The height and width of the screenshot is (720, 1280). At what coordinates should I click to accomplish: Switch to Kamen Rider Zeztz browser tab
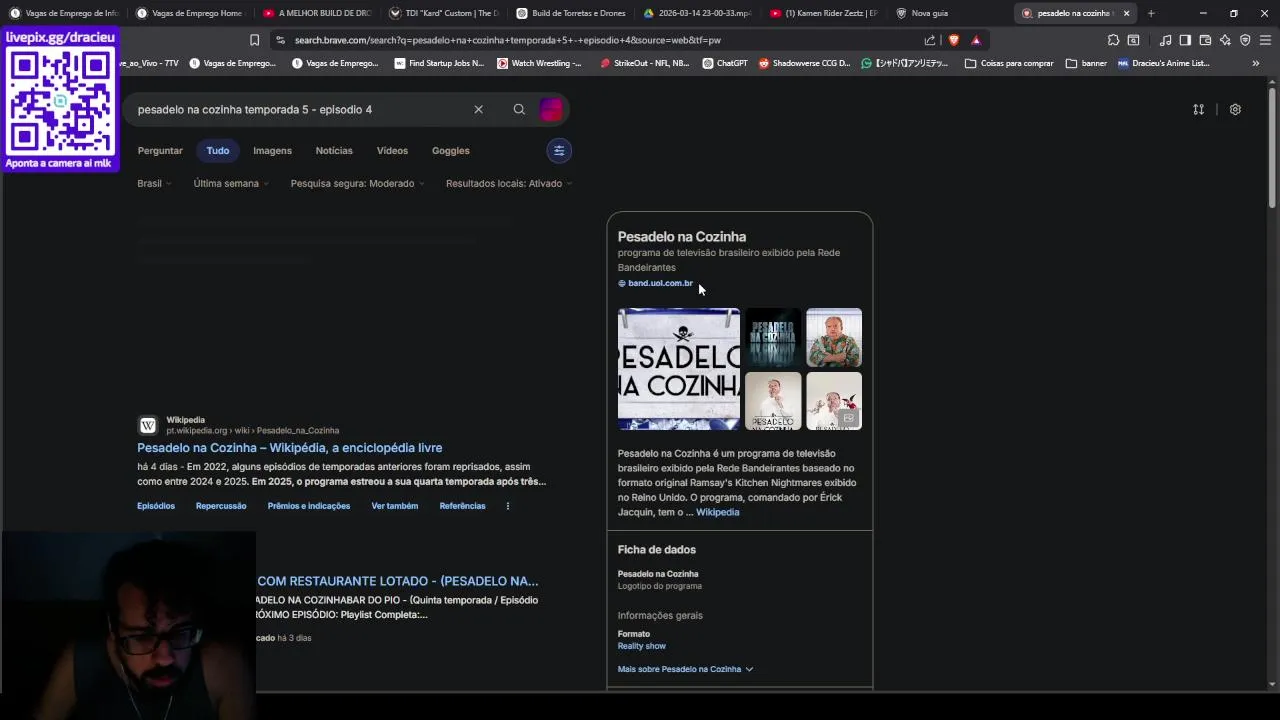click(x=824, y=13)
